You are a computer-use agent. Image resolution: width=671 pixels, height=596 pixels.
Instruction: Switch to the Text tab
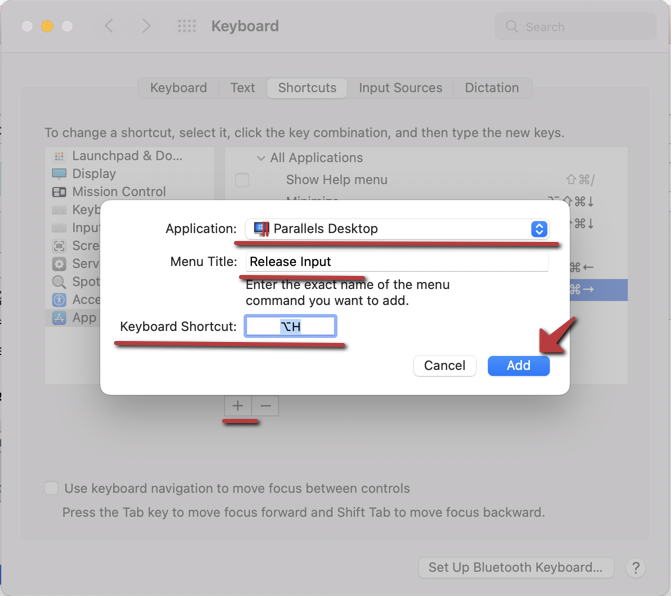click(x=243, y=88)
